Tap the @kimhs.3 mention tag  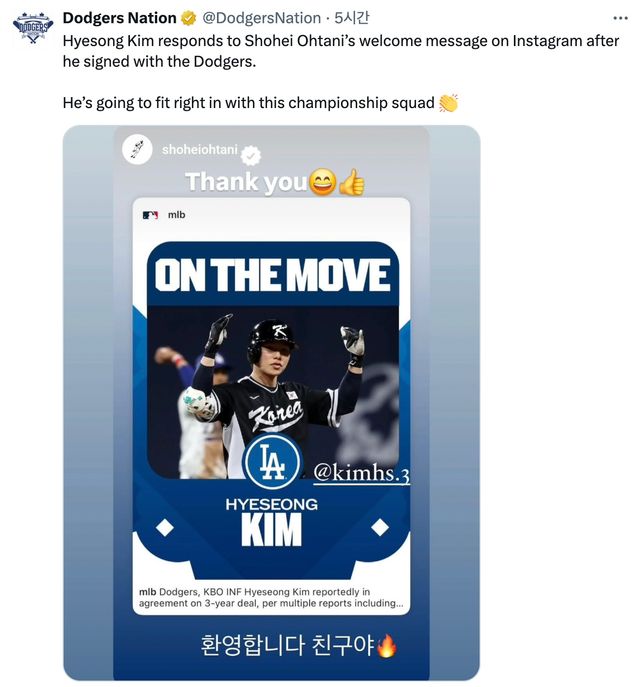tap(361, 473)
